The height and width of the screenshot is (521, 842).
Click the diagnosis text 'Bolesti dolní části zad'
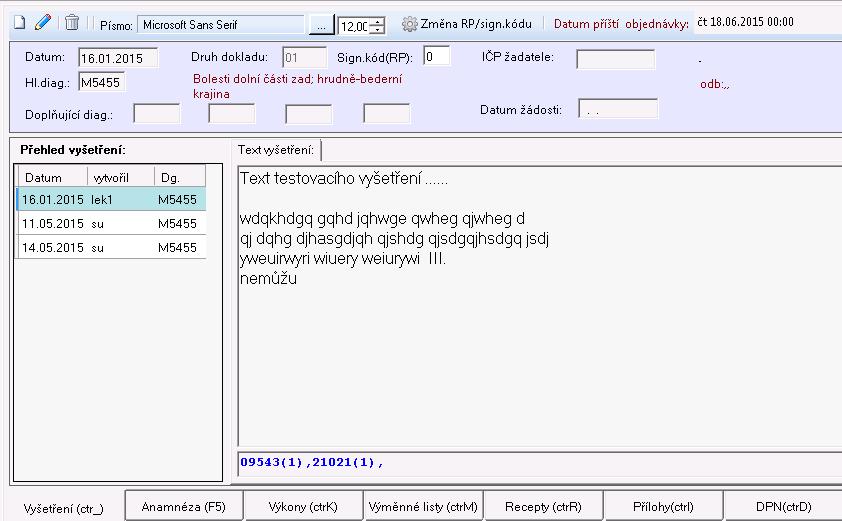252,79
